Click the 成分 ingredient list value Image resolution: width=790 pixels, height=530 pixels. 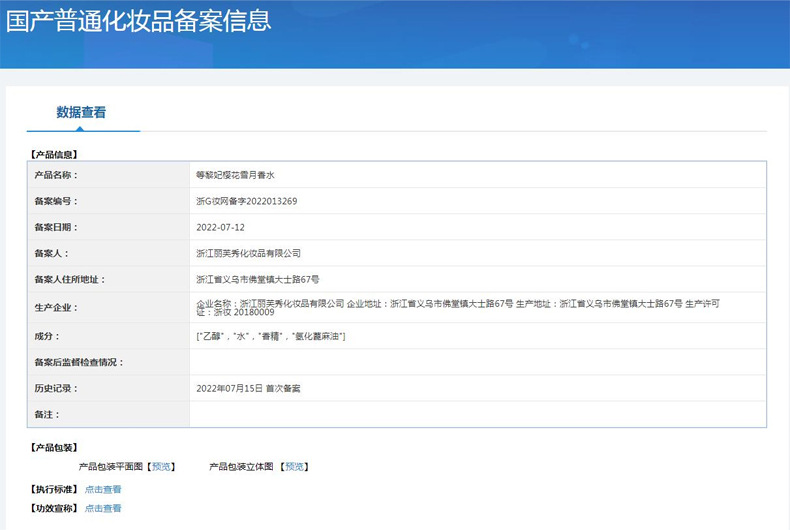[x=271, y=337]
